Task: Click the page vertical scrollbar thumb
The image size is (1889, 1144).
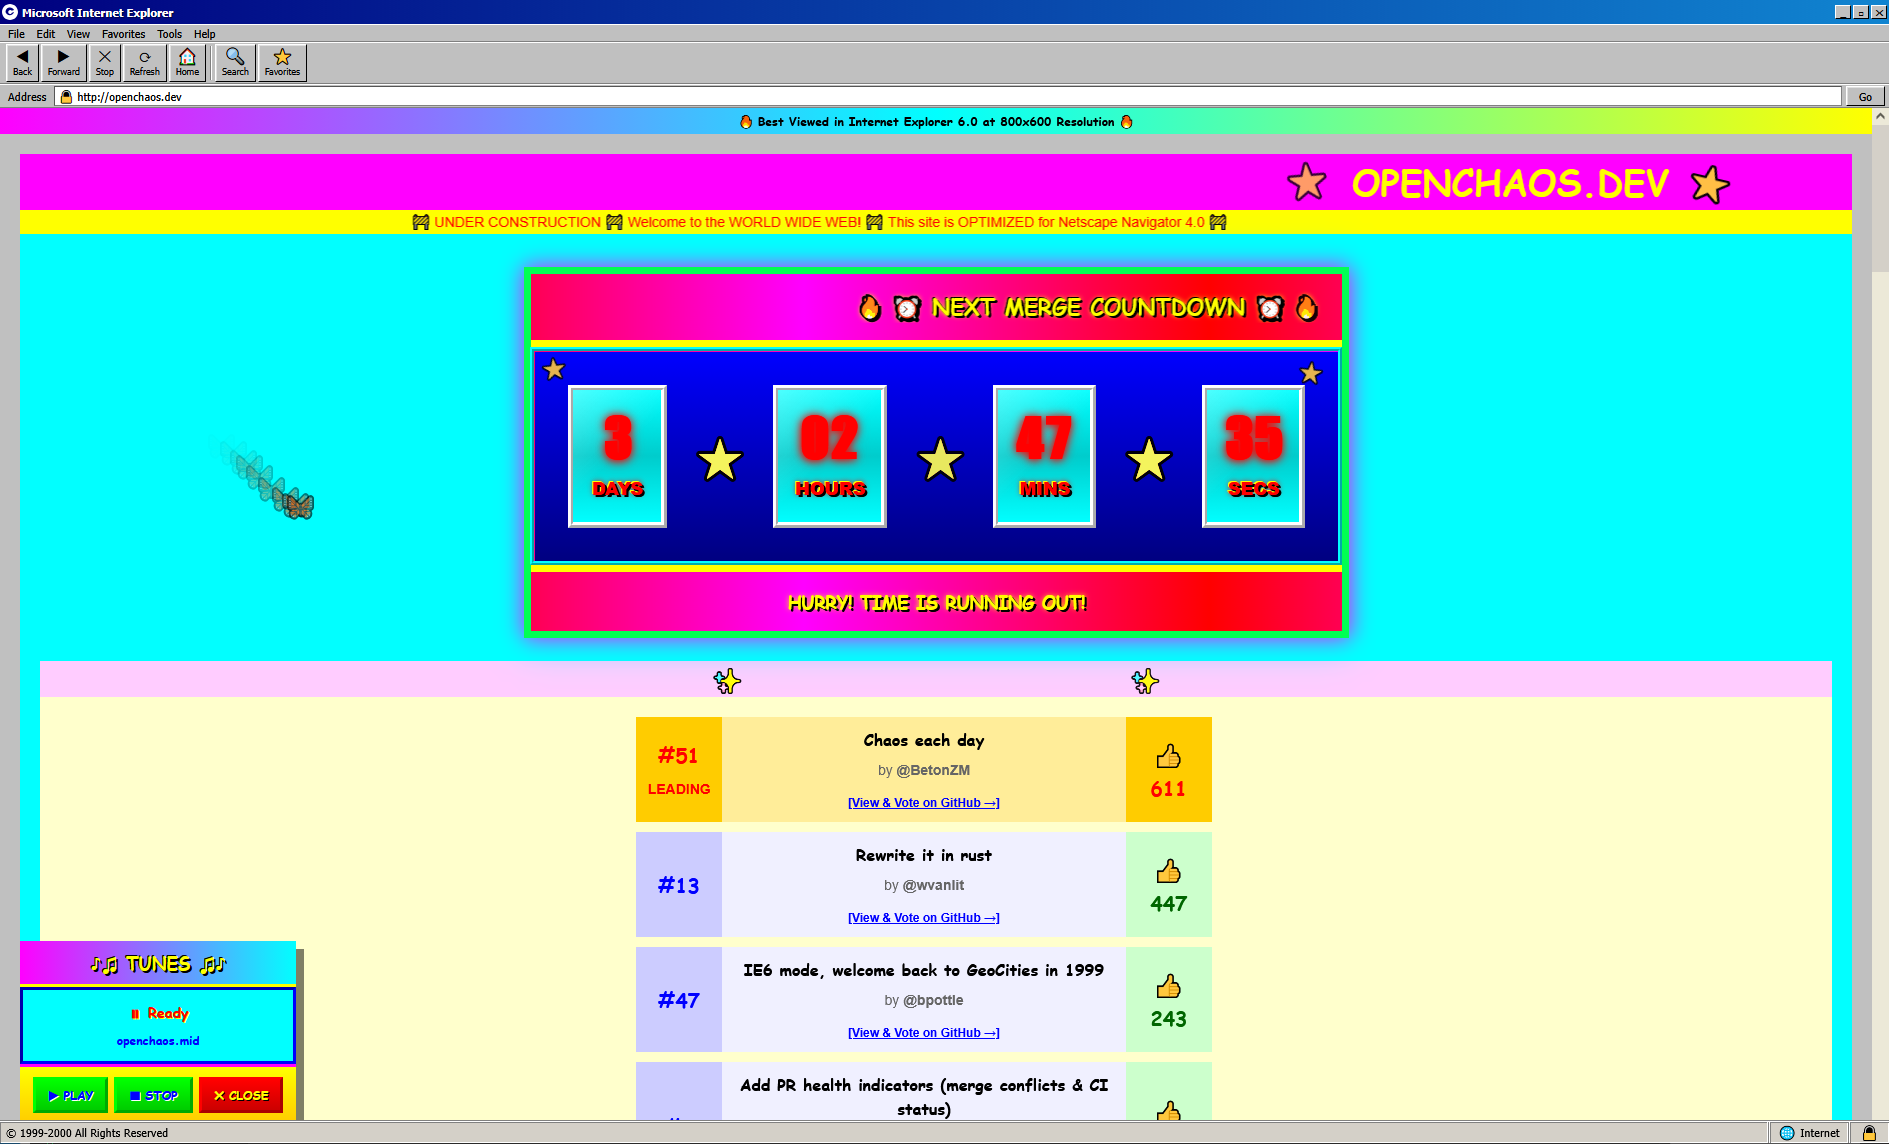Action: pyautogui.click(x=1880, y=196)
